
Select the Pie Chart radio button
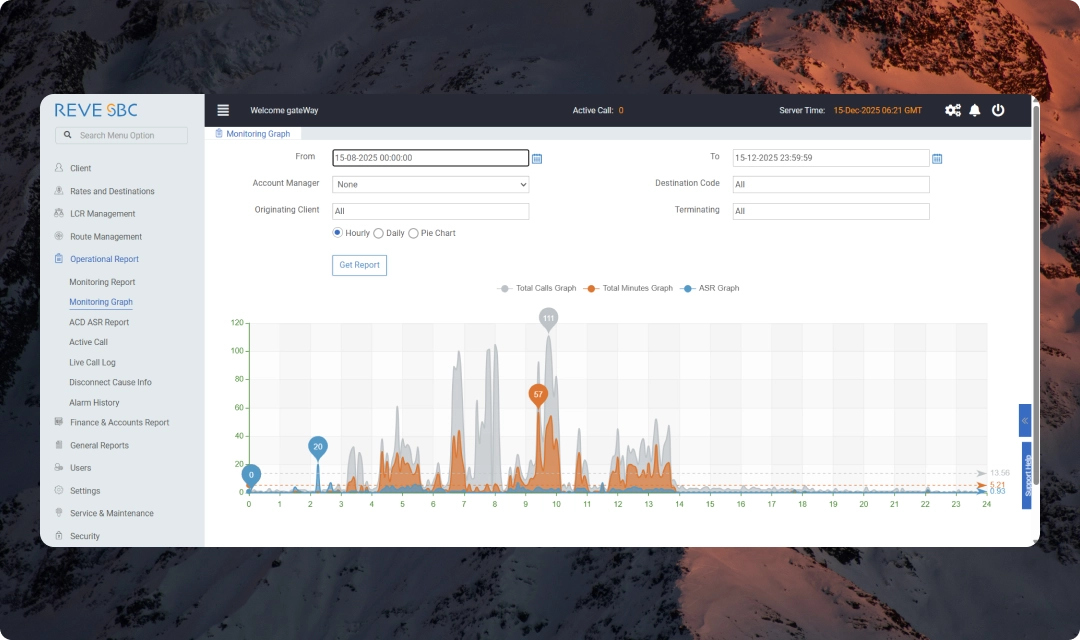pos(413,233)
